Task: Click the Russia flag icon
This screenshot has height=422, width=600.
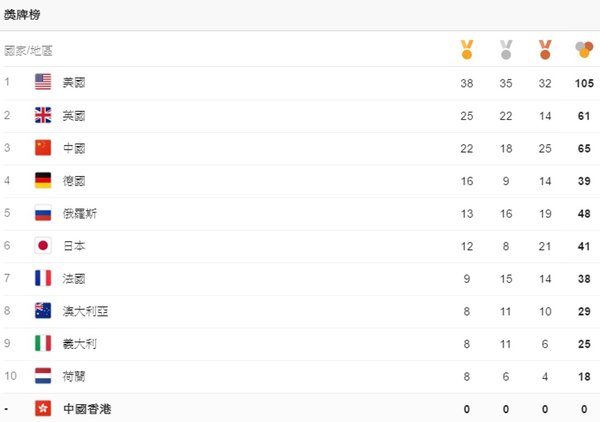Action: [x=43, y=213]
